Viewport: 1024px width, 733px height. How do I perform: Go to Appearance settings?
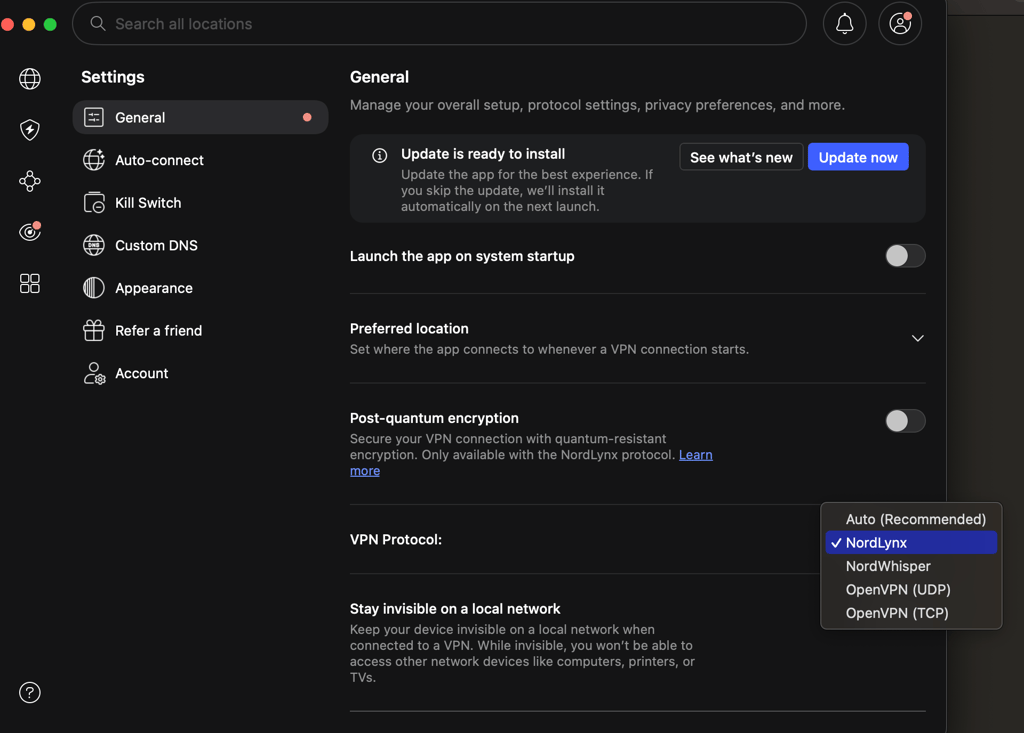[x=200, y=288]
